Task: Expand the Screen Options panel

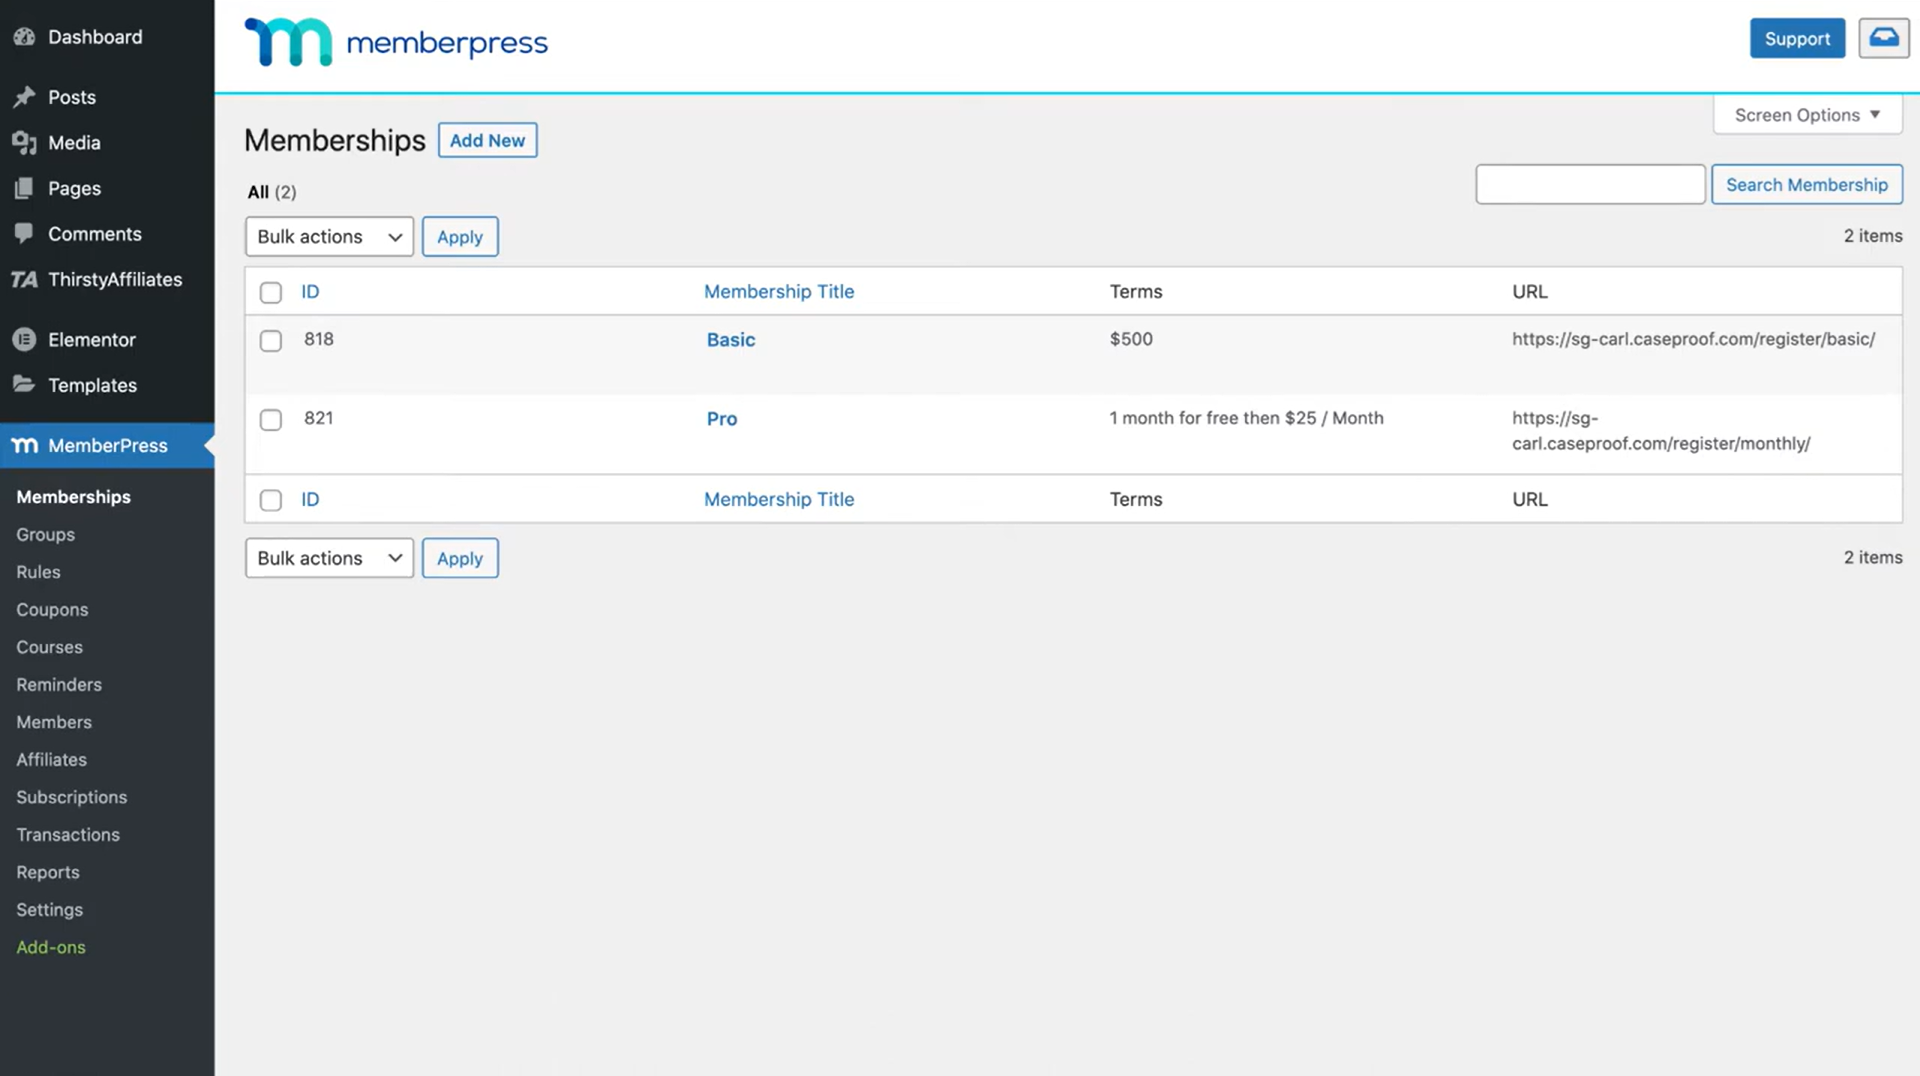Action: pyautogui.click(x=1808, y=115)
